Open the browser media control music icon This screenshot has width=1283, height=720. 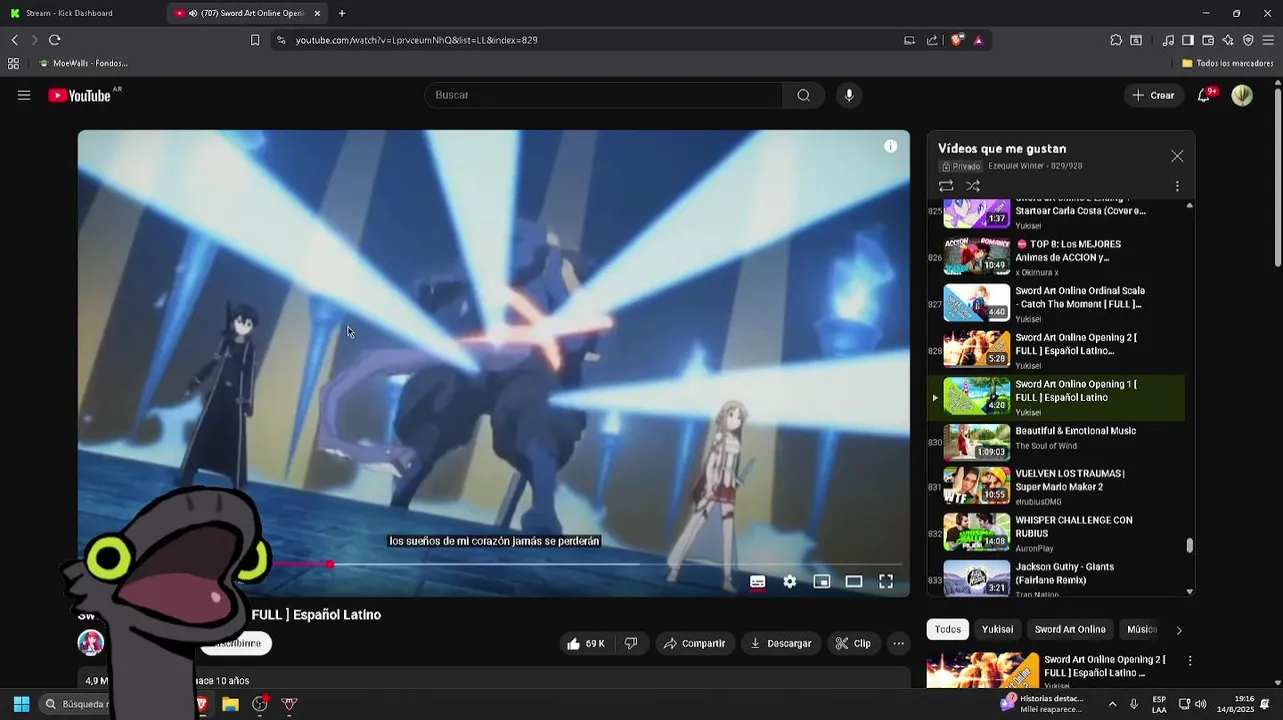pyautogui.click(x=1168, y=40)
